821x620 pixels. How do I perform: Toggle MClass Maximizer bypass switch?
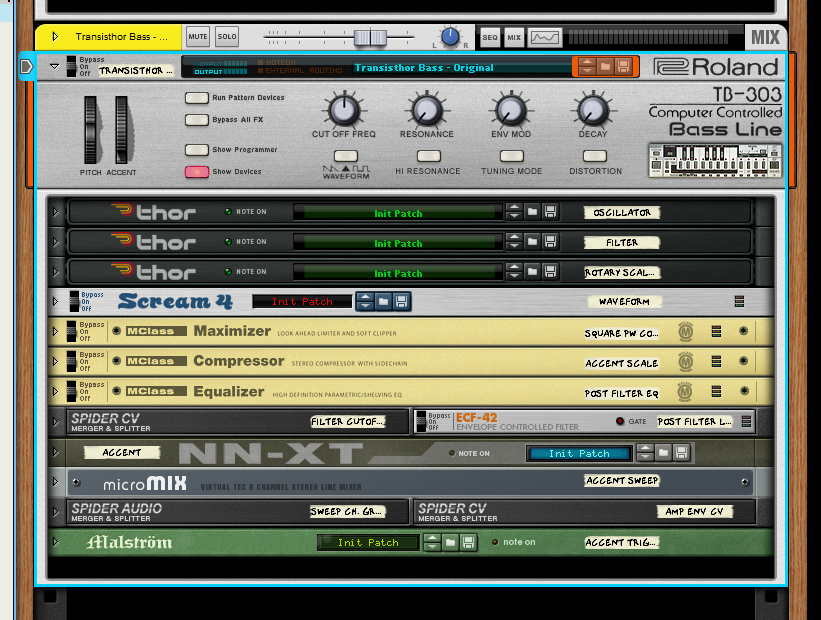[72, 331]
